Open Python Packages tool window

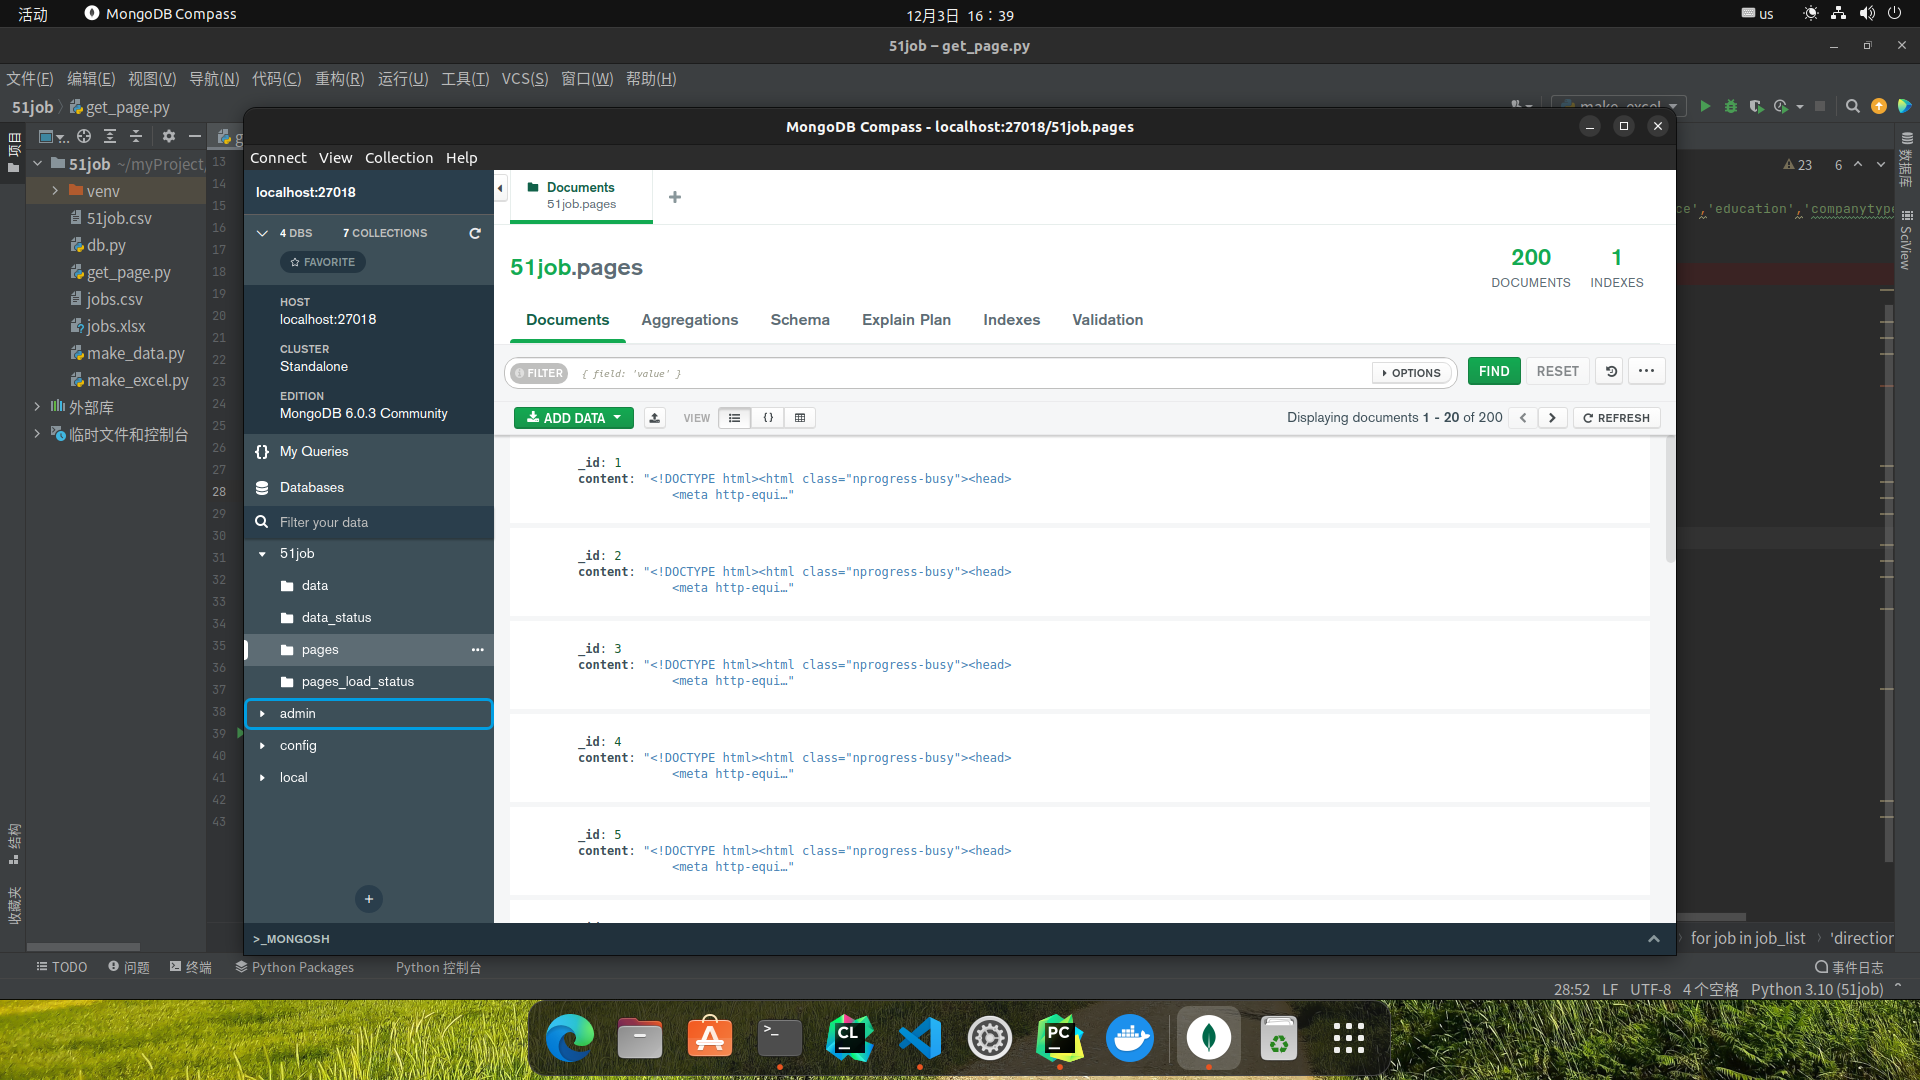pos(295,967)
